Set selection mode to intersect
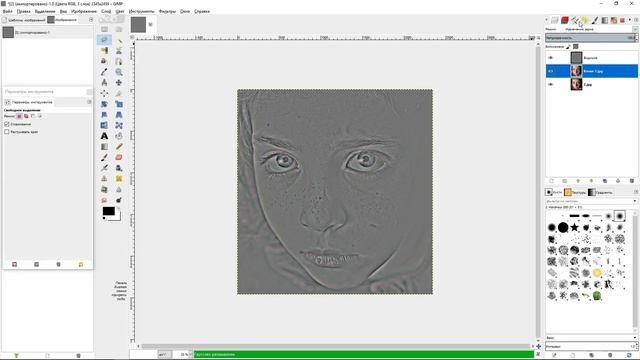 pos(40,116)
